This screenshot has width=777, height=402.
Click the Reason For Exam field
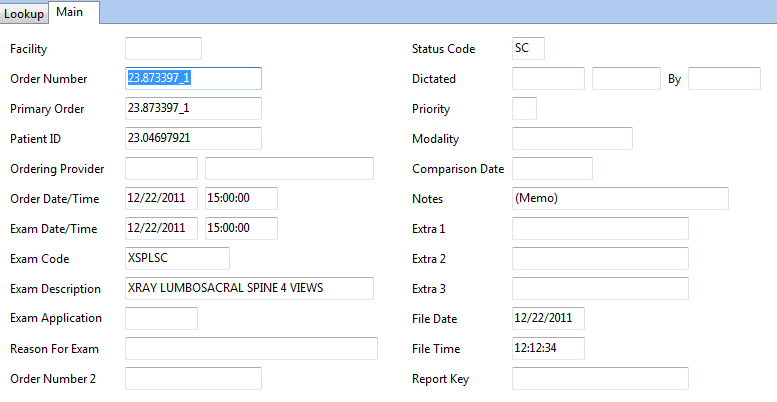click(x=251, y=348)
